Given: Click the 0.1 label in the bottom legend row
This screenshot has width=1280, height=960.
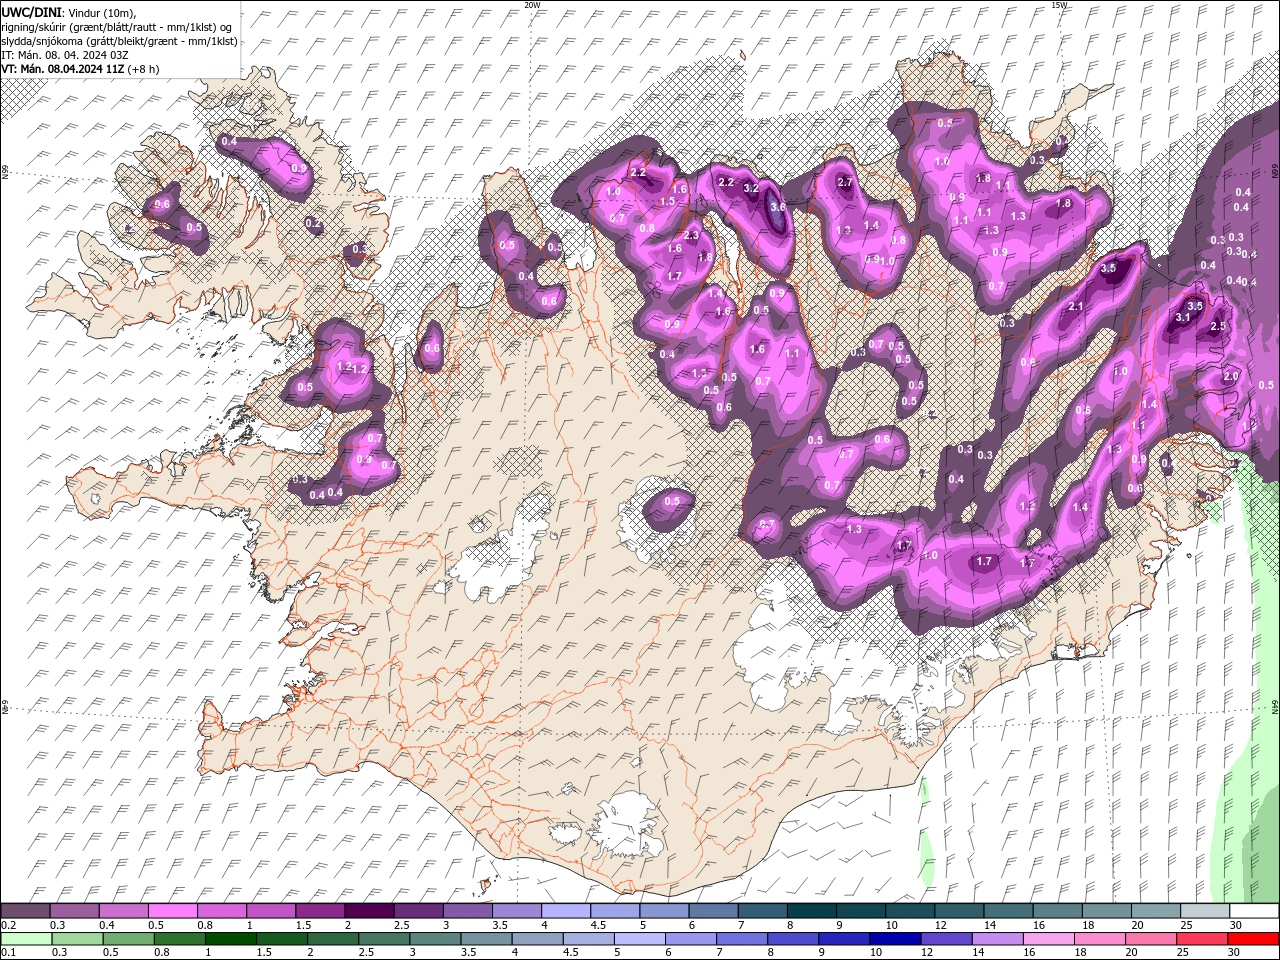Looking at the screenshot, I should pos(7,953).
